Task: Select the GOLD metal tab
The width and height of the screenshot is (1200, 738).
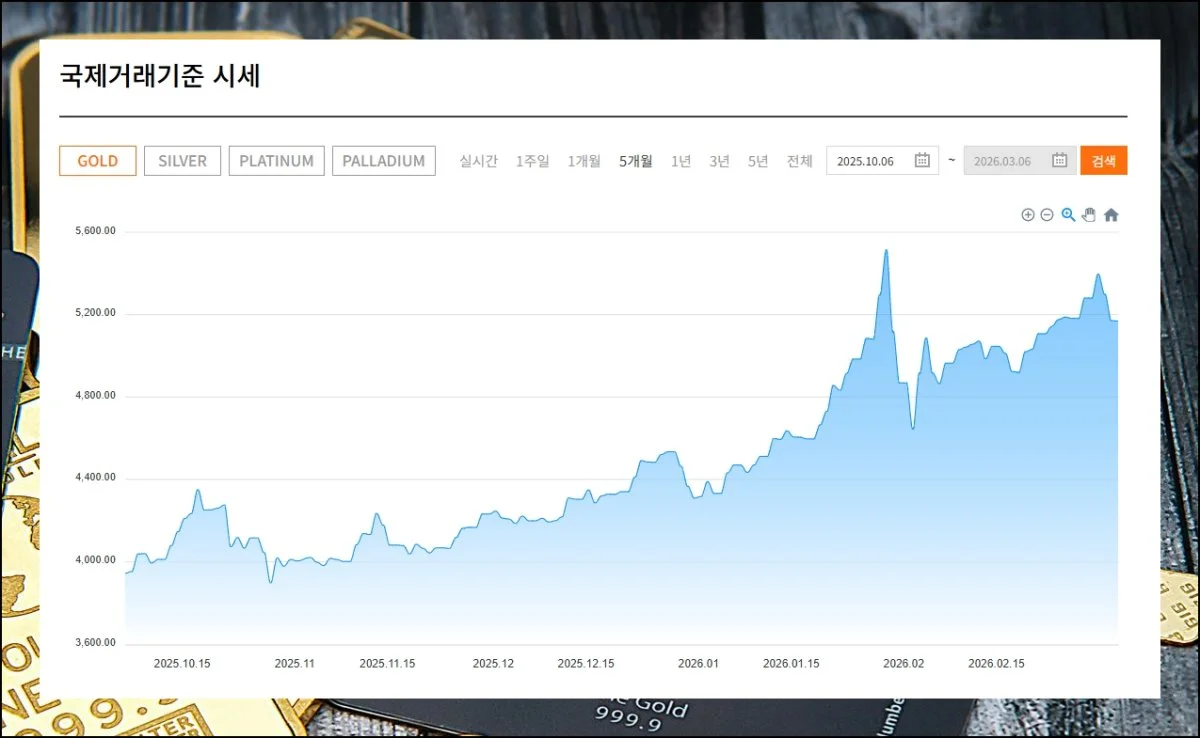Action: pyautogui.click(x=98, y=161)
